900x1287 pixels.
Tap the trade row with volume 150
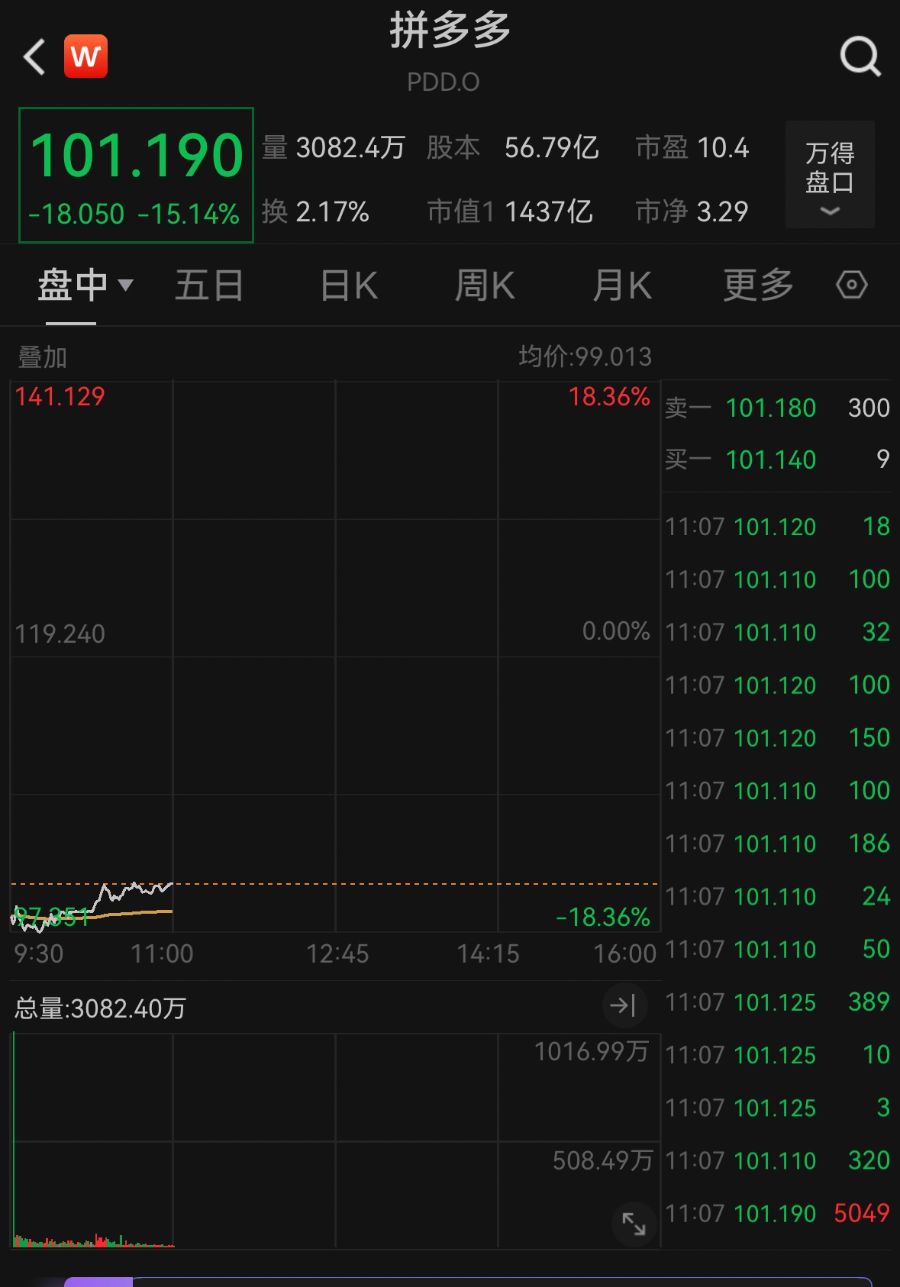778,738
